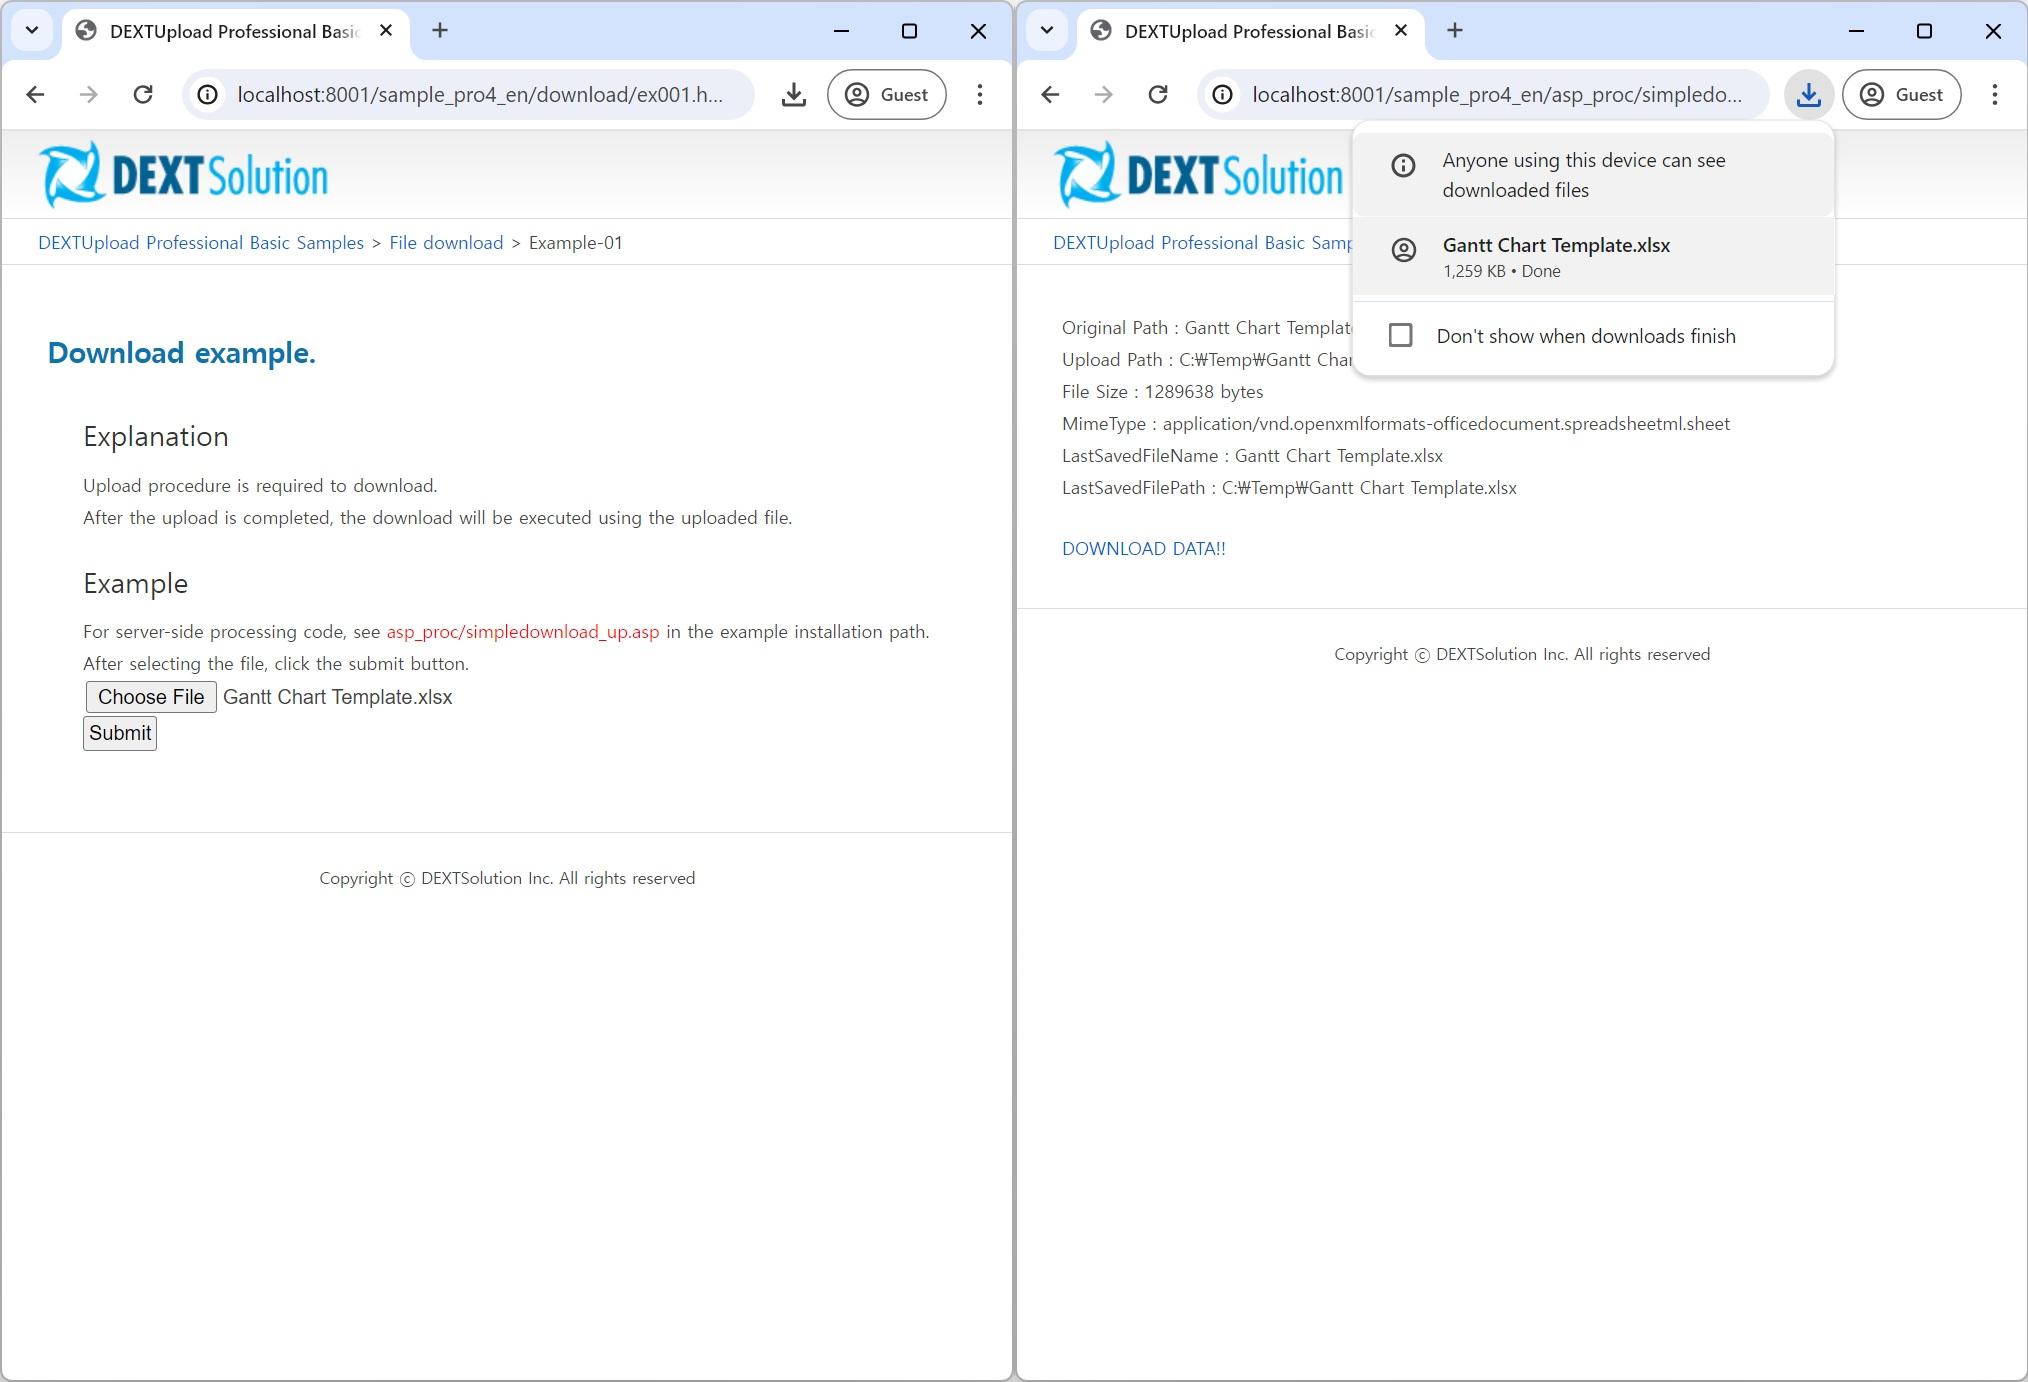Click DOWNLOAD DATA!! link
Image resolution: width=2028 pixels, height=1382 pixels.
coord(1143,549)
